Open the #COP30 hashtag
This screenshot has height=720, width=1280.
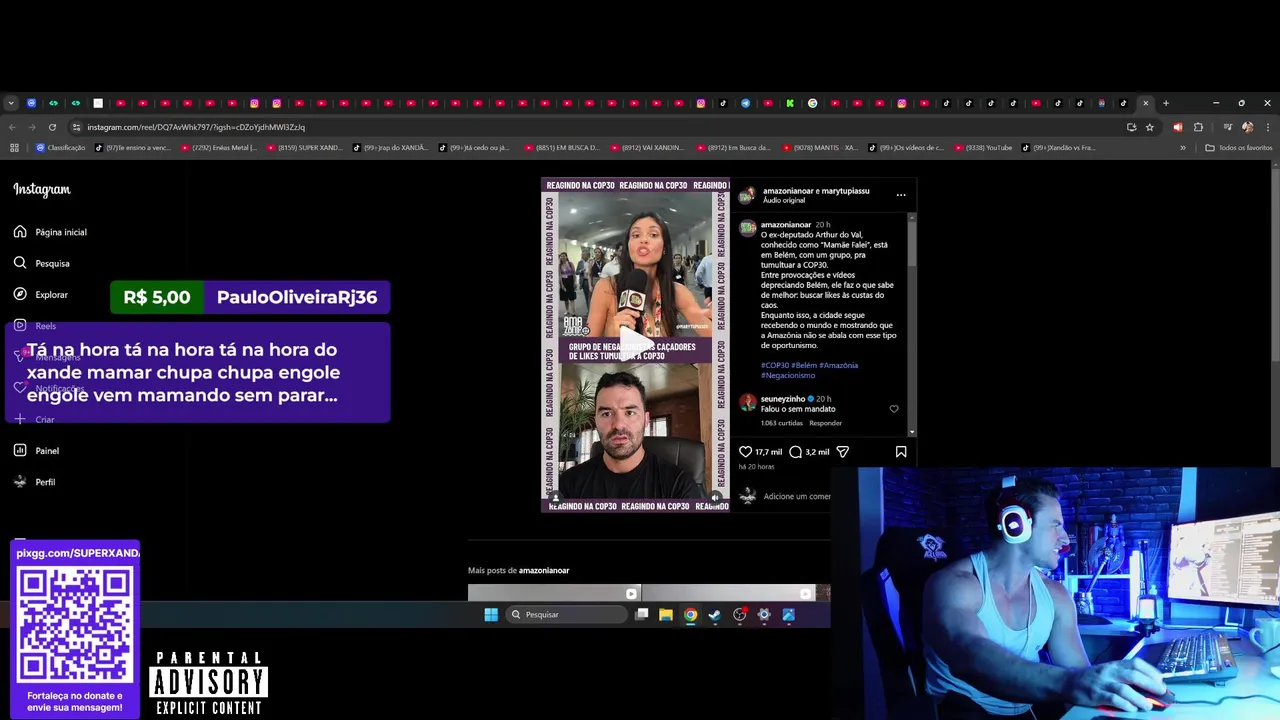click(775, 365)
